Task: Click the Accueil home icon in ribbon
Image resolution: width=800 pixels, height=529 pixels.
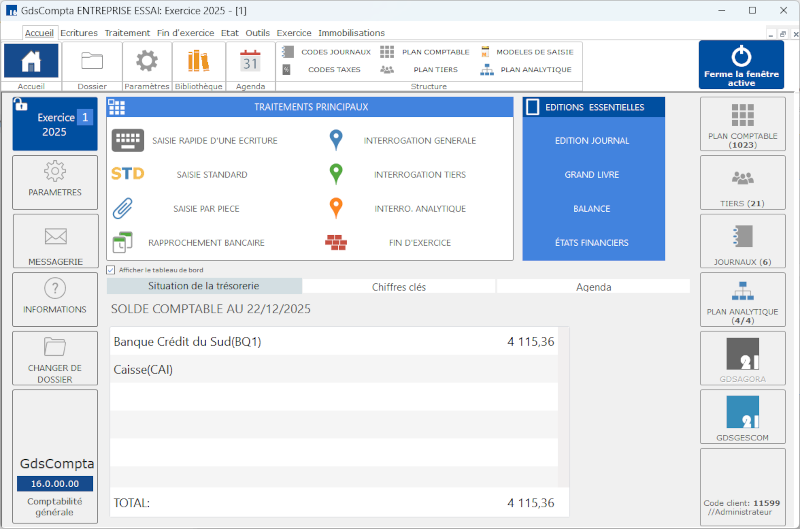Action: pyautogui.click(x=30, y=61)
